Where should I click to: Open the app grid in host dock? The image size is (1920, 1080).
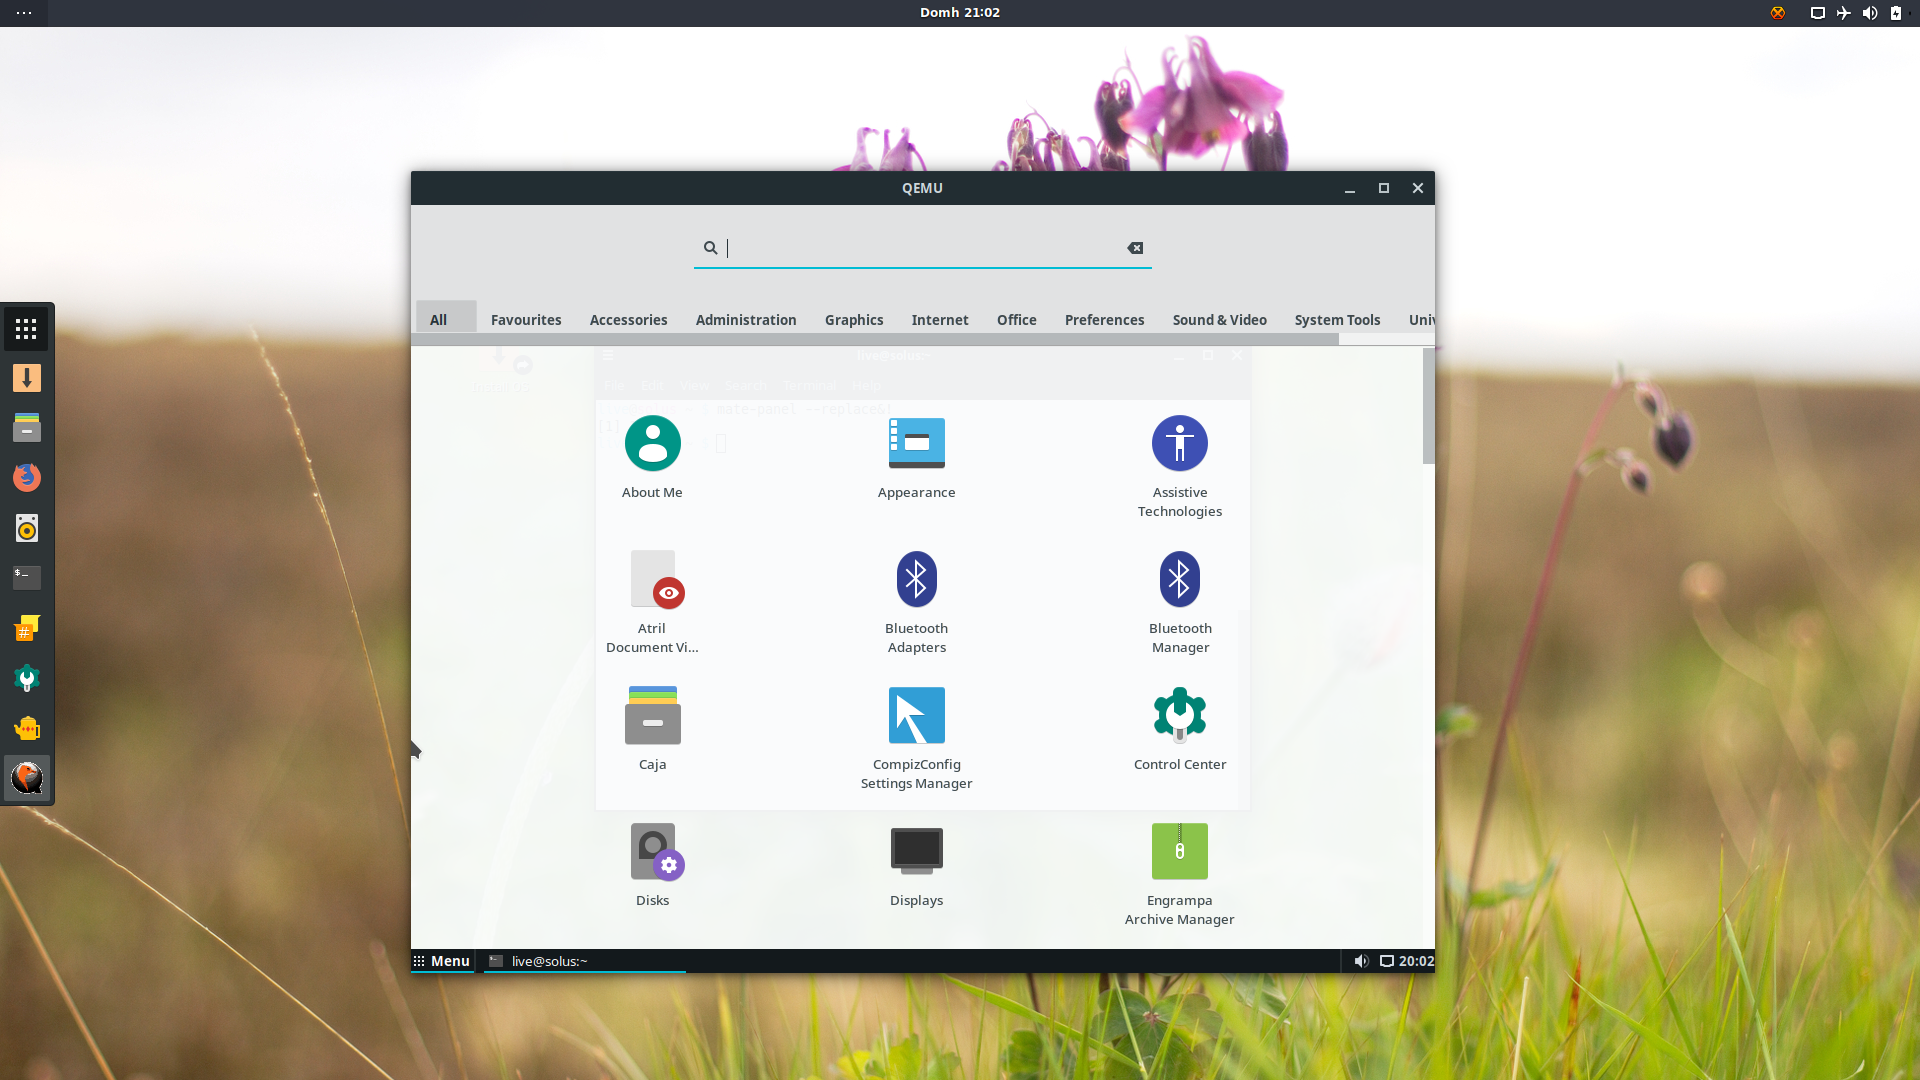27,329
